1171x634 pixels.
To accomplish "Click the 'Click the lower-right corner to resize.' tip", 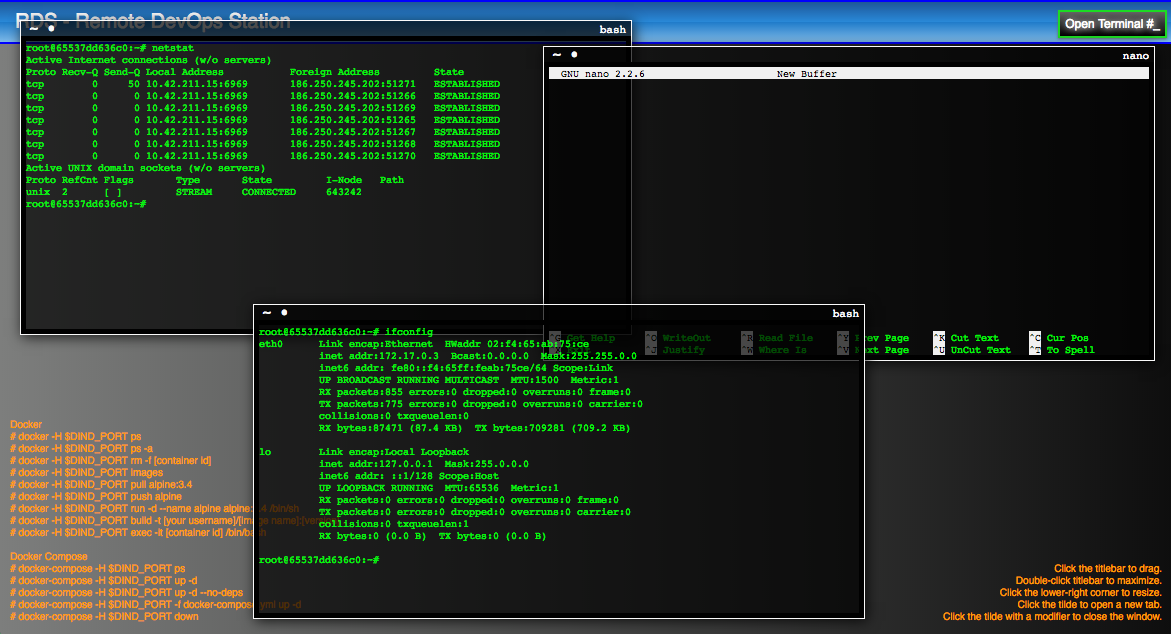I will [x=1081, y=593].
